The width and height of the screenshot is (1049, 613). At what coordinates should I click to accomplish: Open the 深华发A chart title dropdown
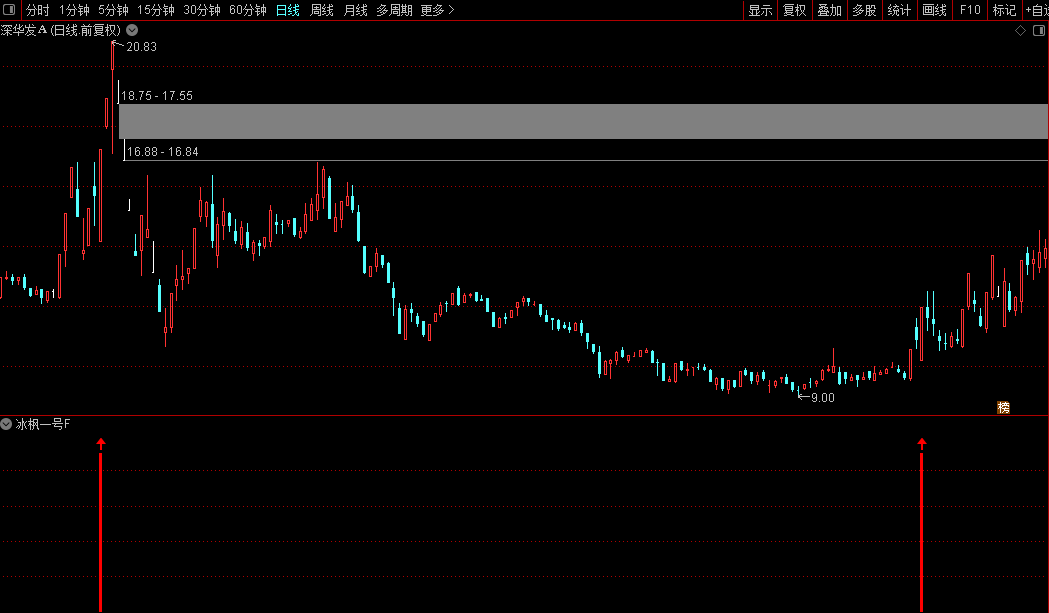[132, 30]
